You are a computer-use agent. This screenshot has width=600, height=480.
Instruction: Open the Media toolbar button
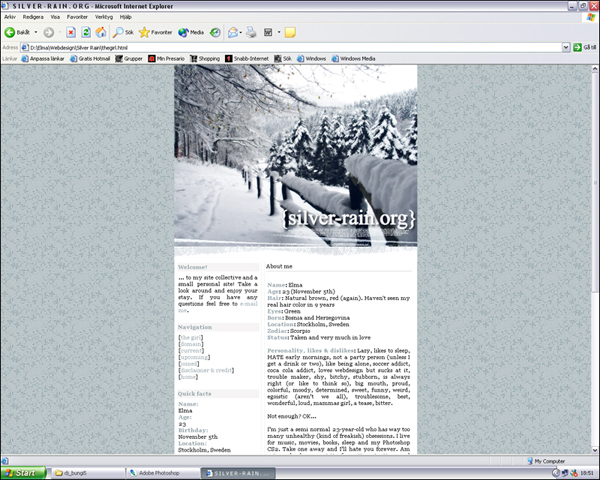(x=191, y=33)
